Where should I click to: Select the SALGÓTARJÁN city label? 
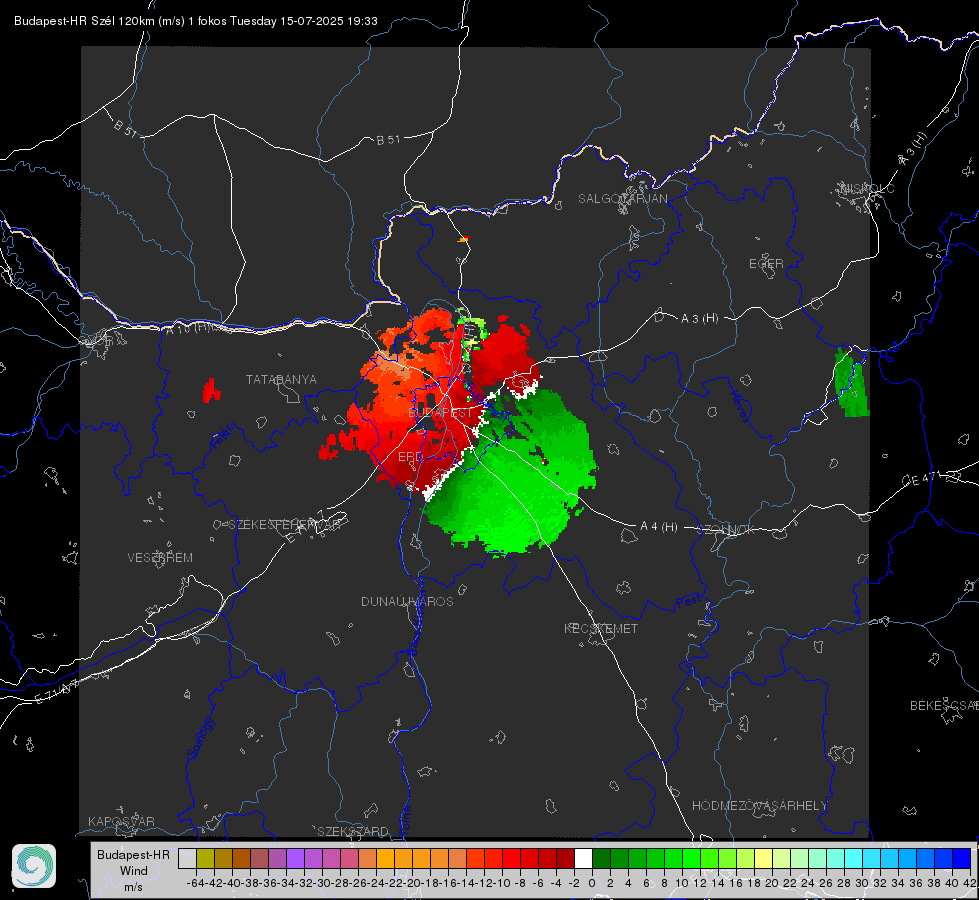pos(622,199)
